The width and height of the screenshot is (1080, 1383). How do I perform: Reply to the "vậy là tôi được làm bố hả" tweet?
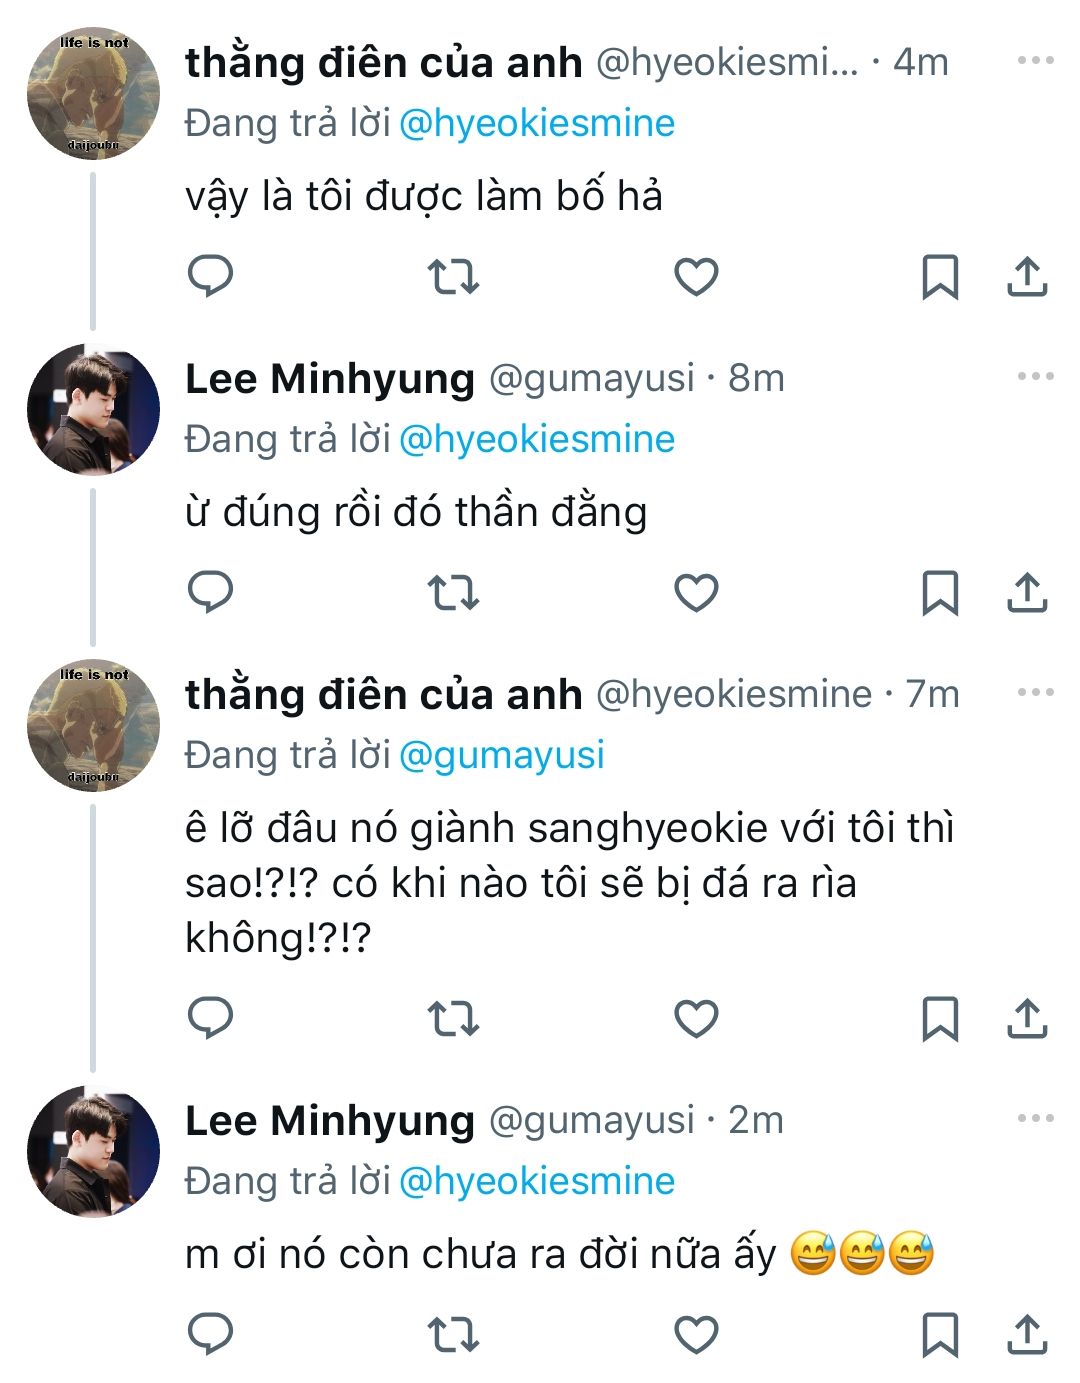coord(211,276)
